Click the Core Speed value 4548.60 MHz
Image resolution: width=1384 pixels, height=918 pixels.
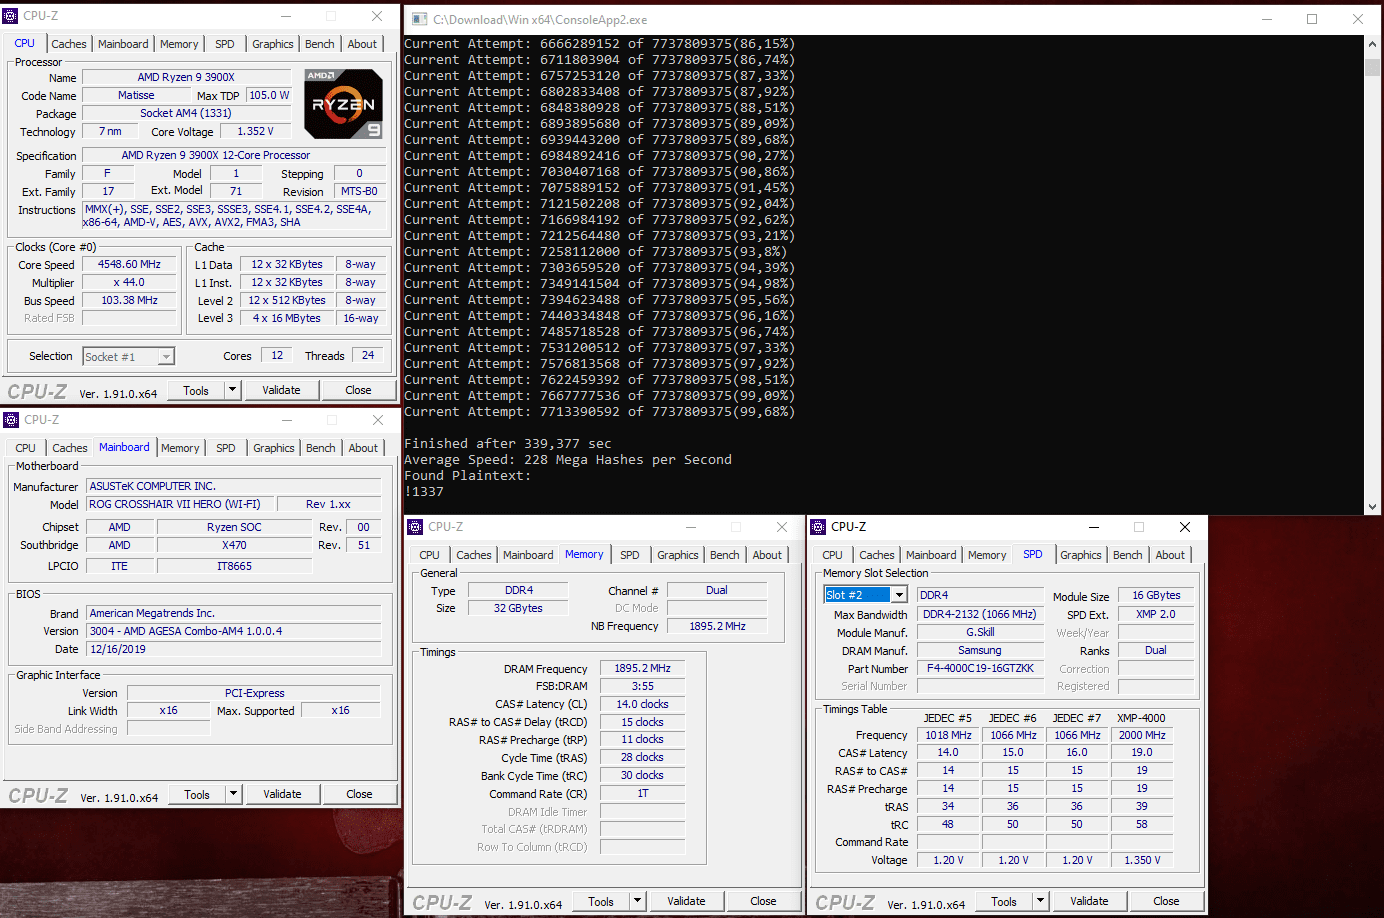(129, 265)
